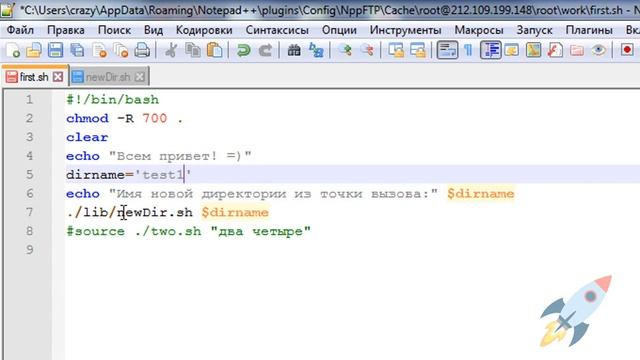Click the '#source ./two.sh' comment line

click(x=189, y=231)
